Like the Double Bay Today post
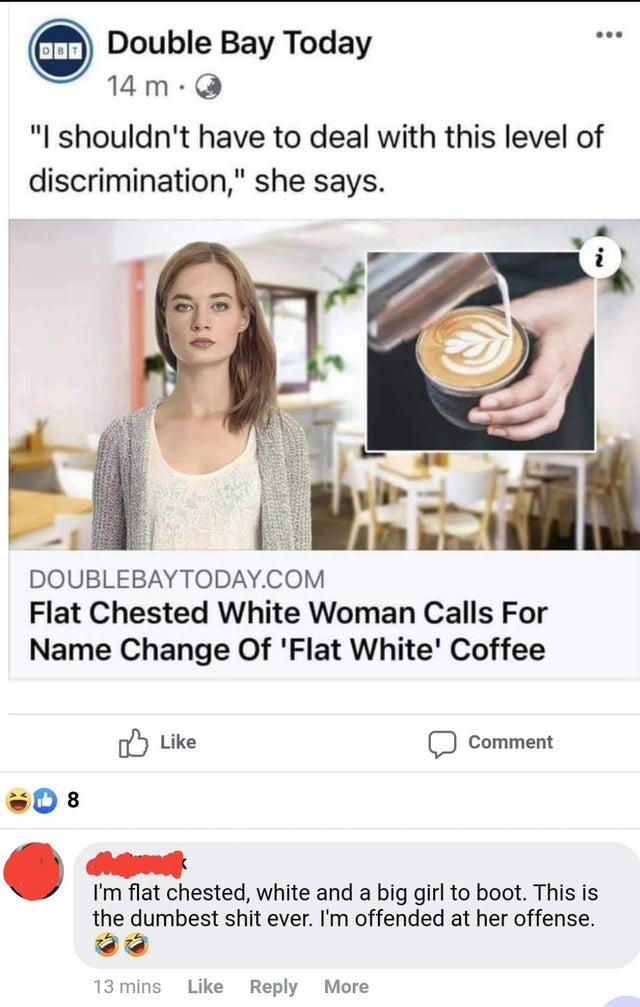 [158, 743]
